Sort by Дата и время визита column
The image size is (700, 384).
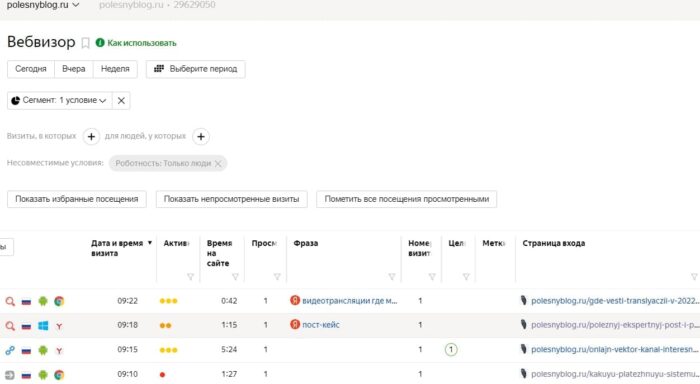(121, 248)
